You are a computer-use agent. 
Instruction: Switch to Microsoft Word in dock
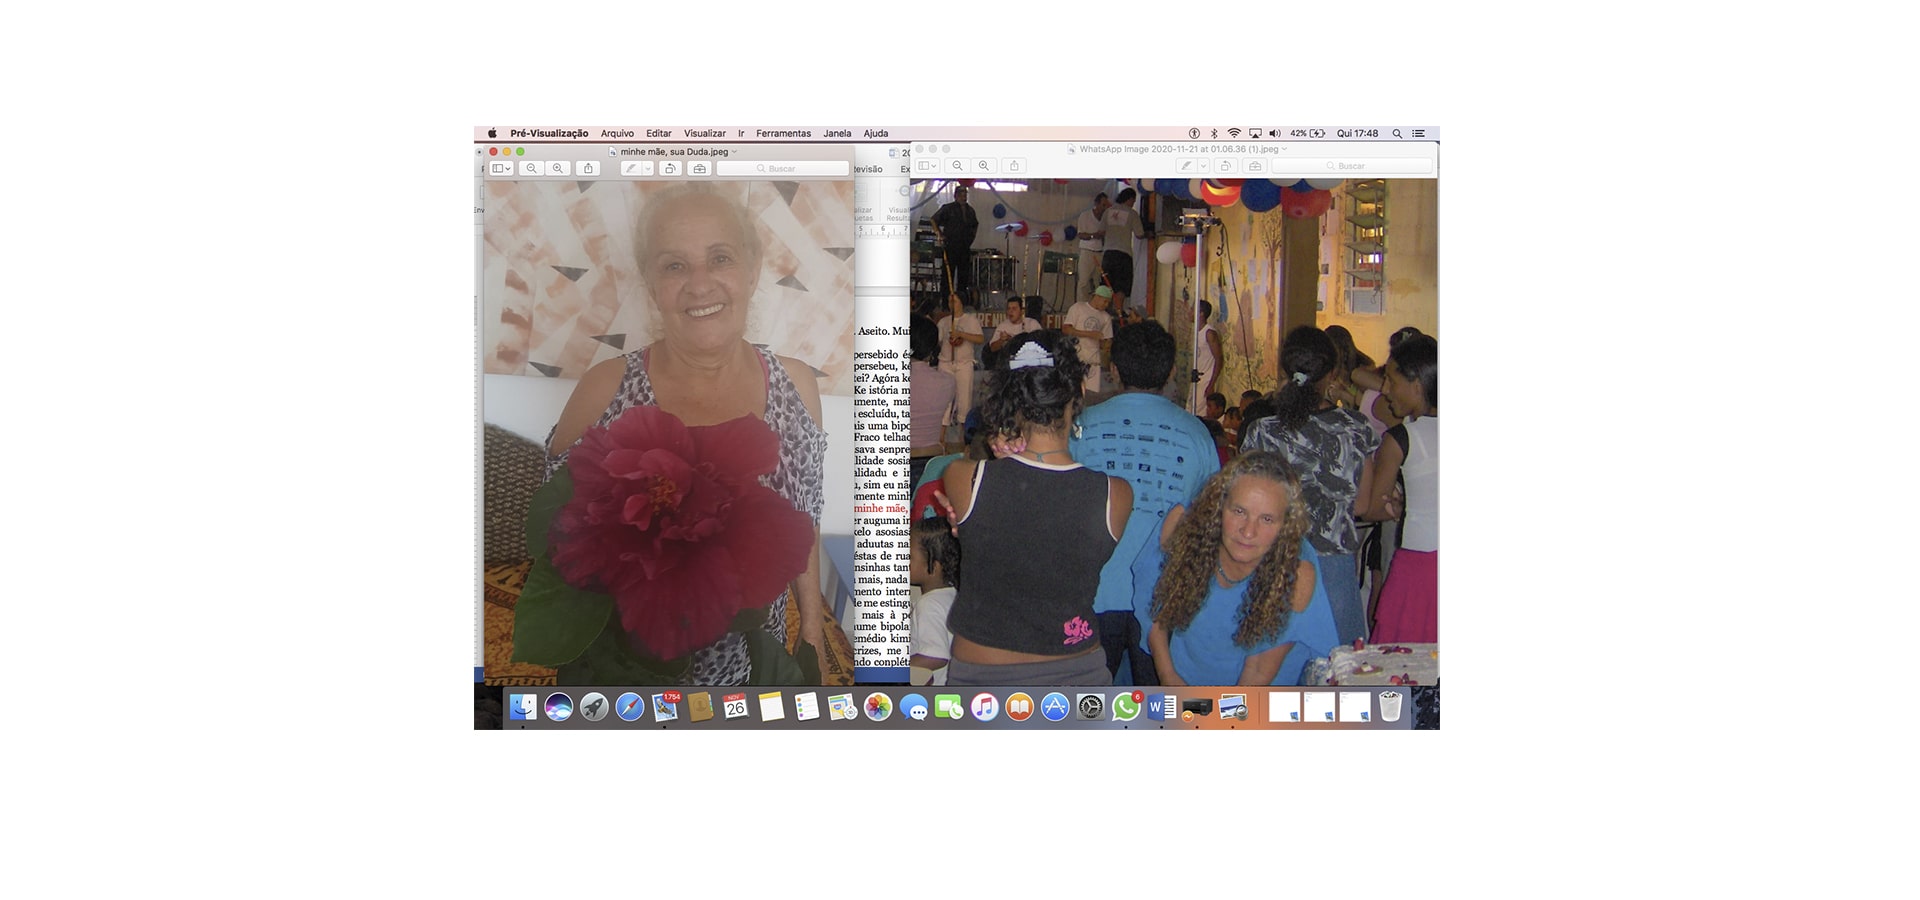coord(1162,707)
